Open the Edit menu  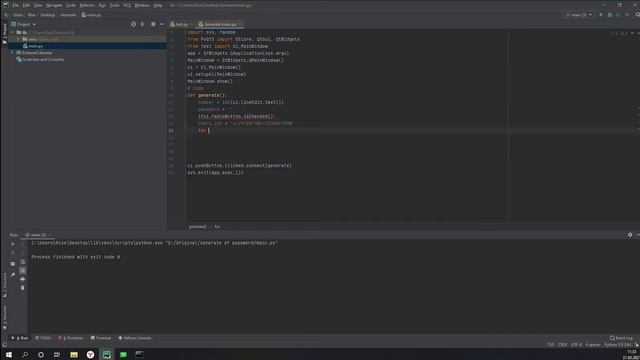[x=26, y=5]
